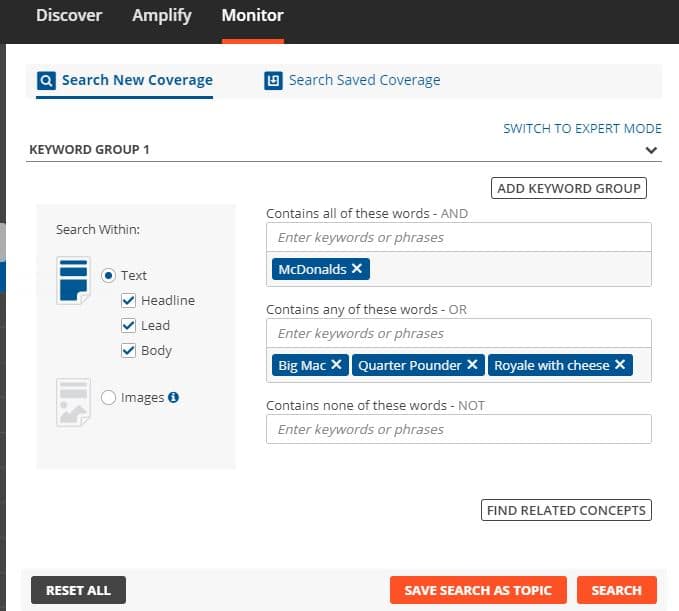Click the Keyword Group 1 heading
The width and height of the screenshot is (679, 611).
(89, 150)
